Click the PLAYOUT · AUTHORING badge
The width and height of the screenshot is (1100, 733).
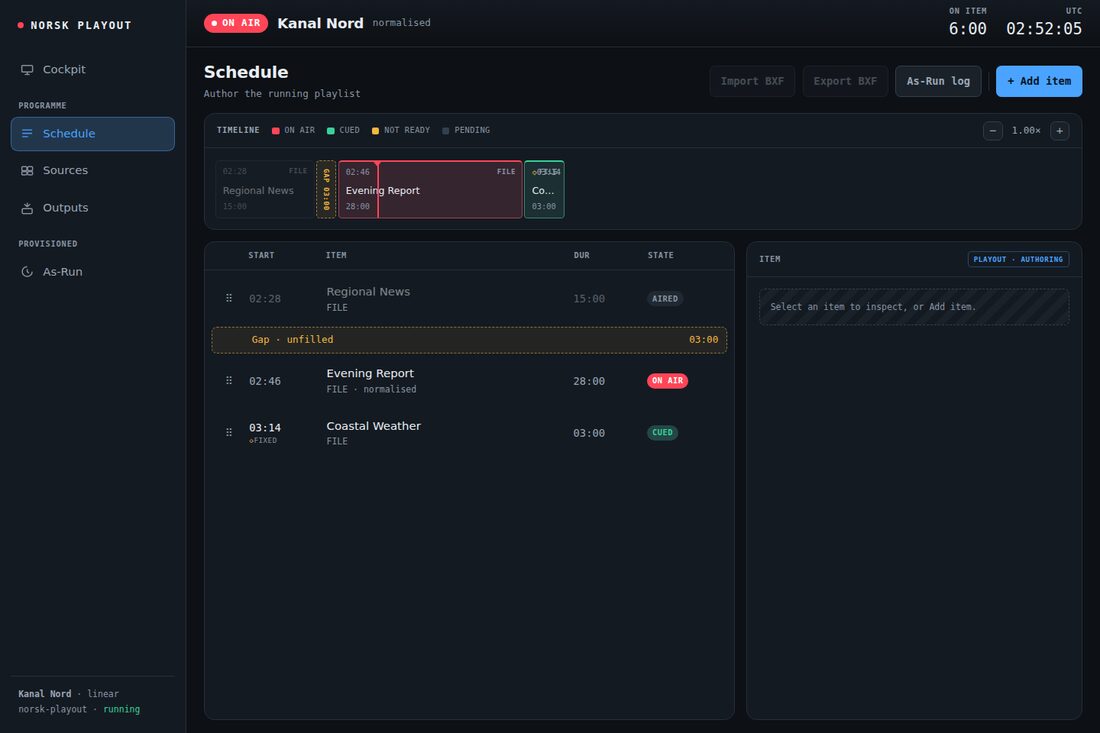point(1018,260)
